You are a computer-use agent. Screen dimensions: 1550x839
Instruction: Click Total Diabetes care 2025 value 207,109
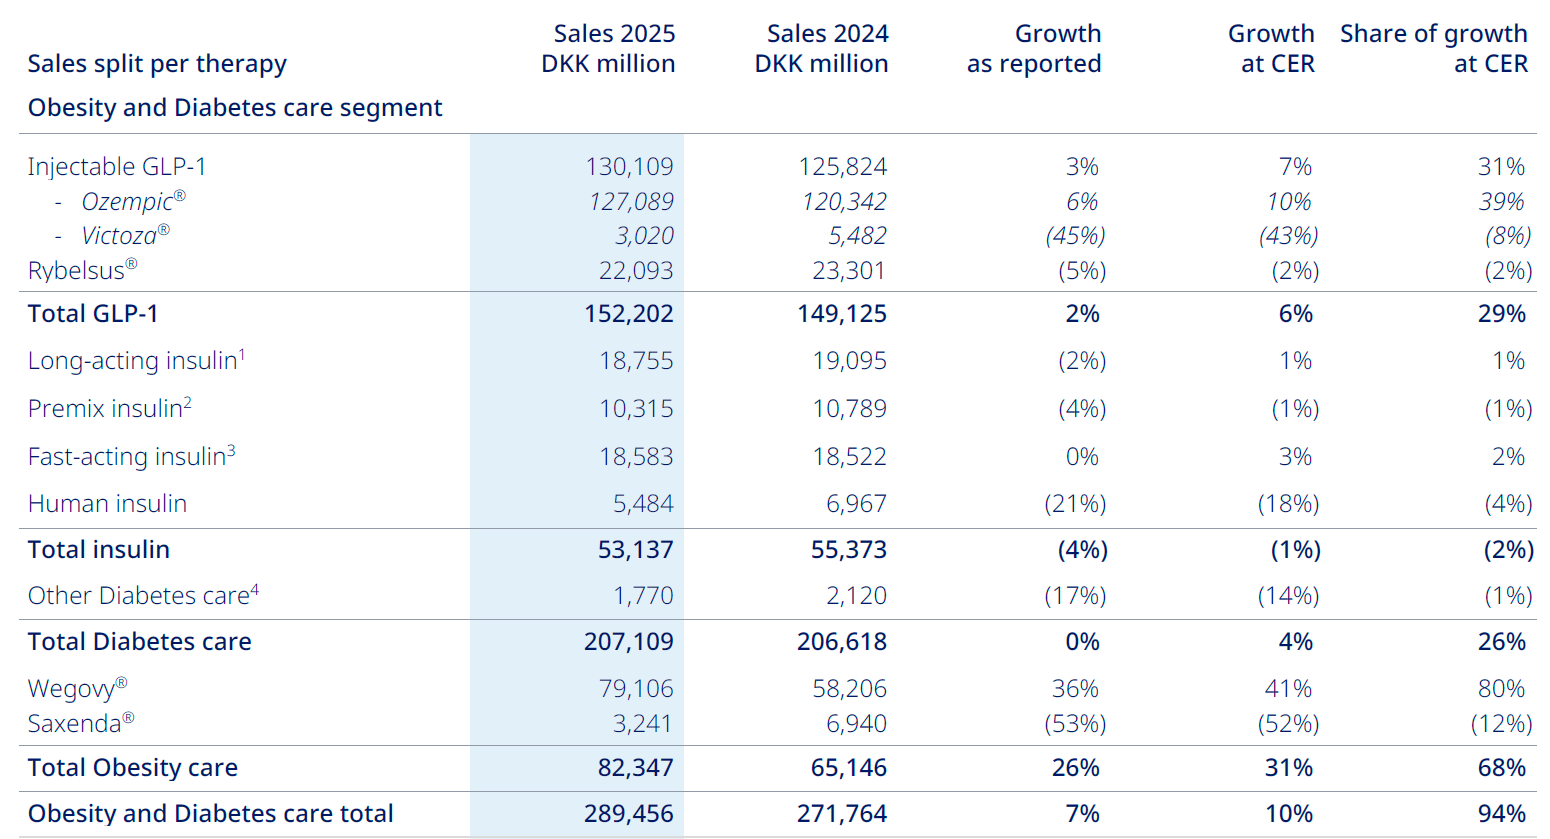pos(629,642)
